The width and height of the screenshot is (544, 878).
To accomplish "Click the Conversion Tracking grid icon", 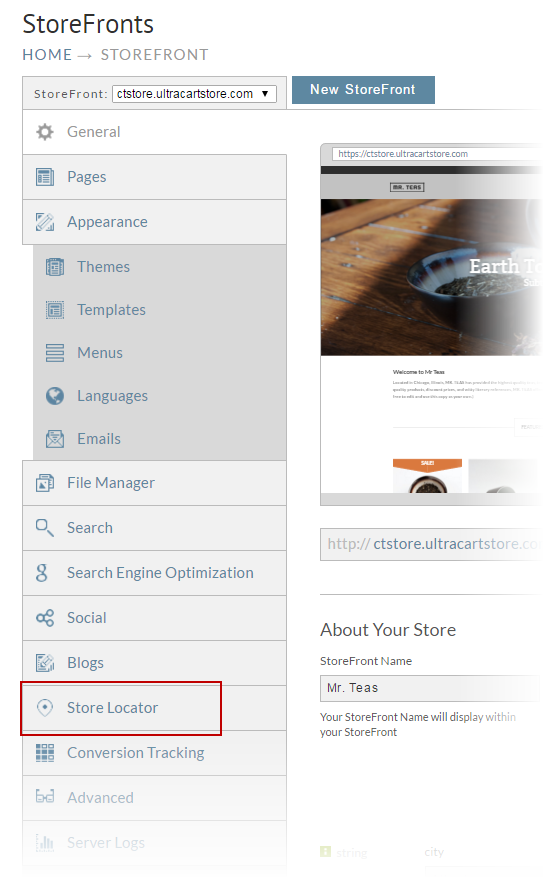I will pos(45,753).
